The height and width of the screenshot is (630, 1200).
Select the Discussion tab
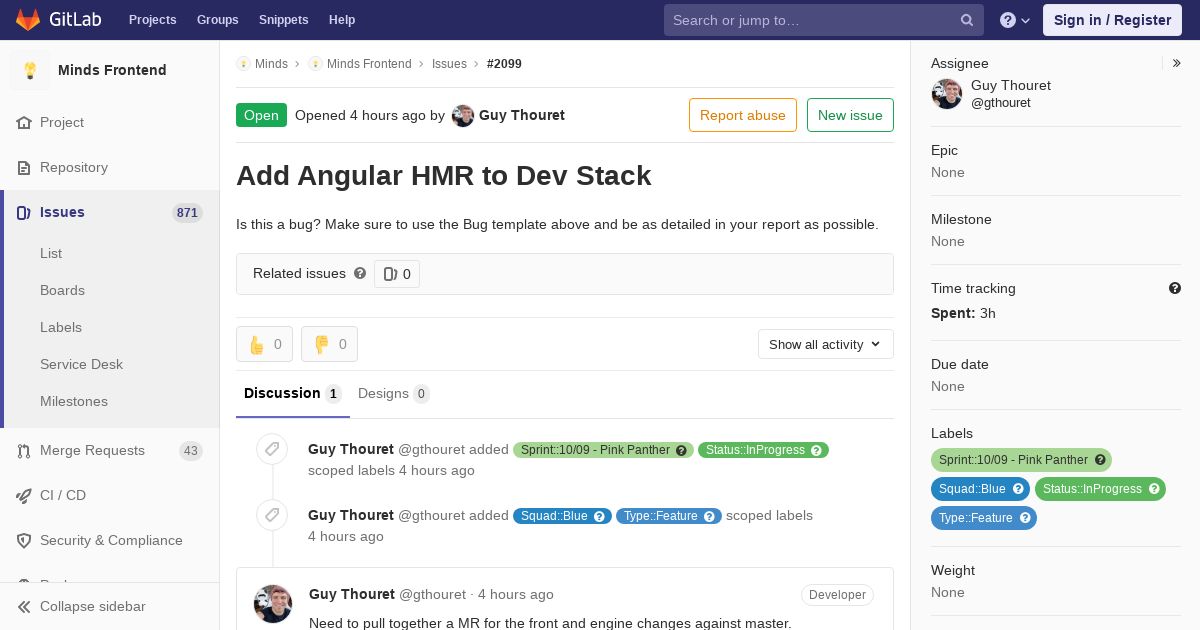tap(293, 393)
